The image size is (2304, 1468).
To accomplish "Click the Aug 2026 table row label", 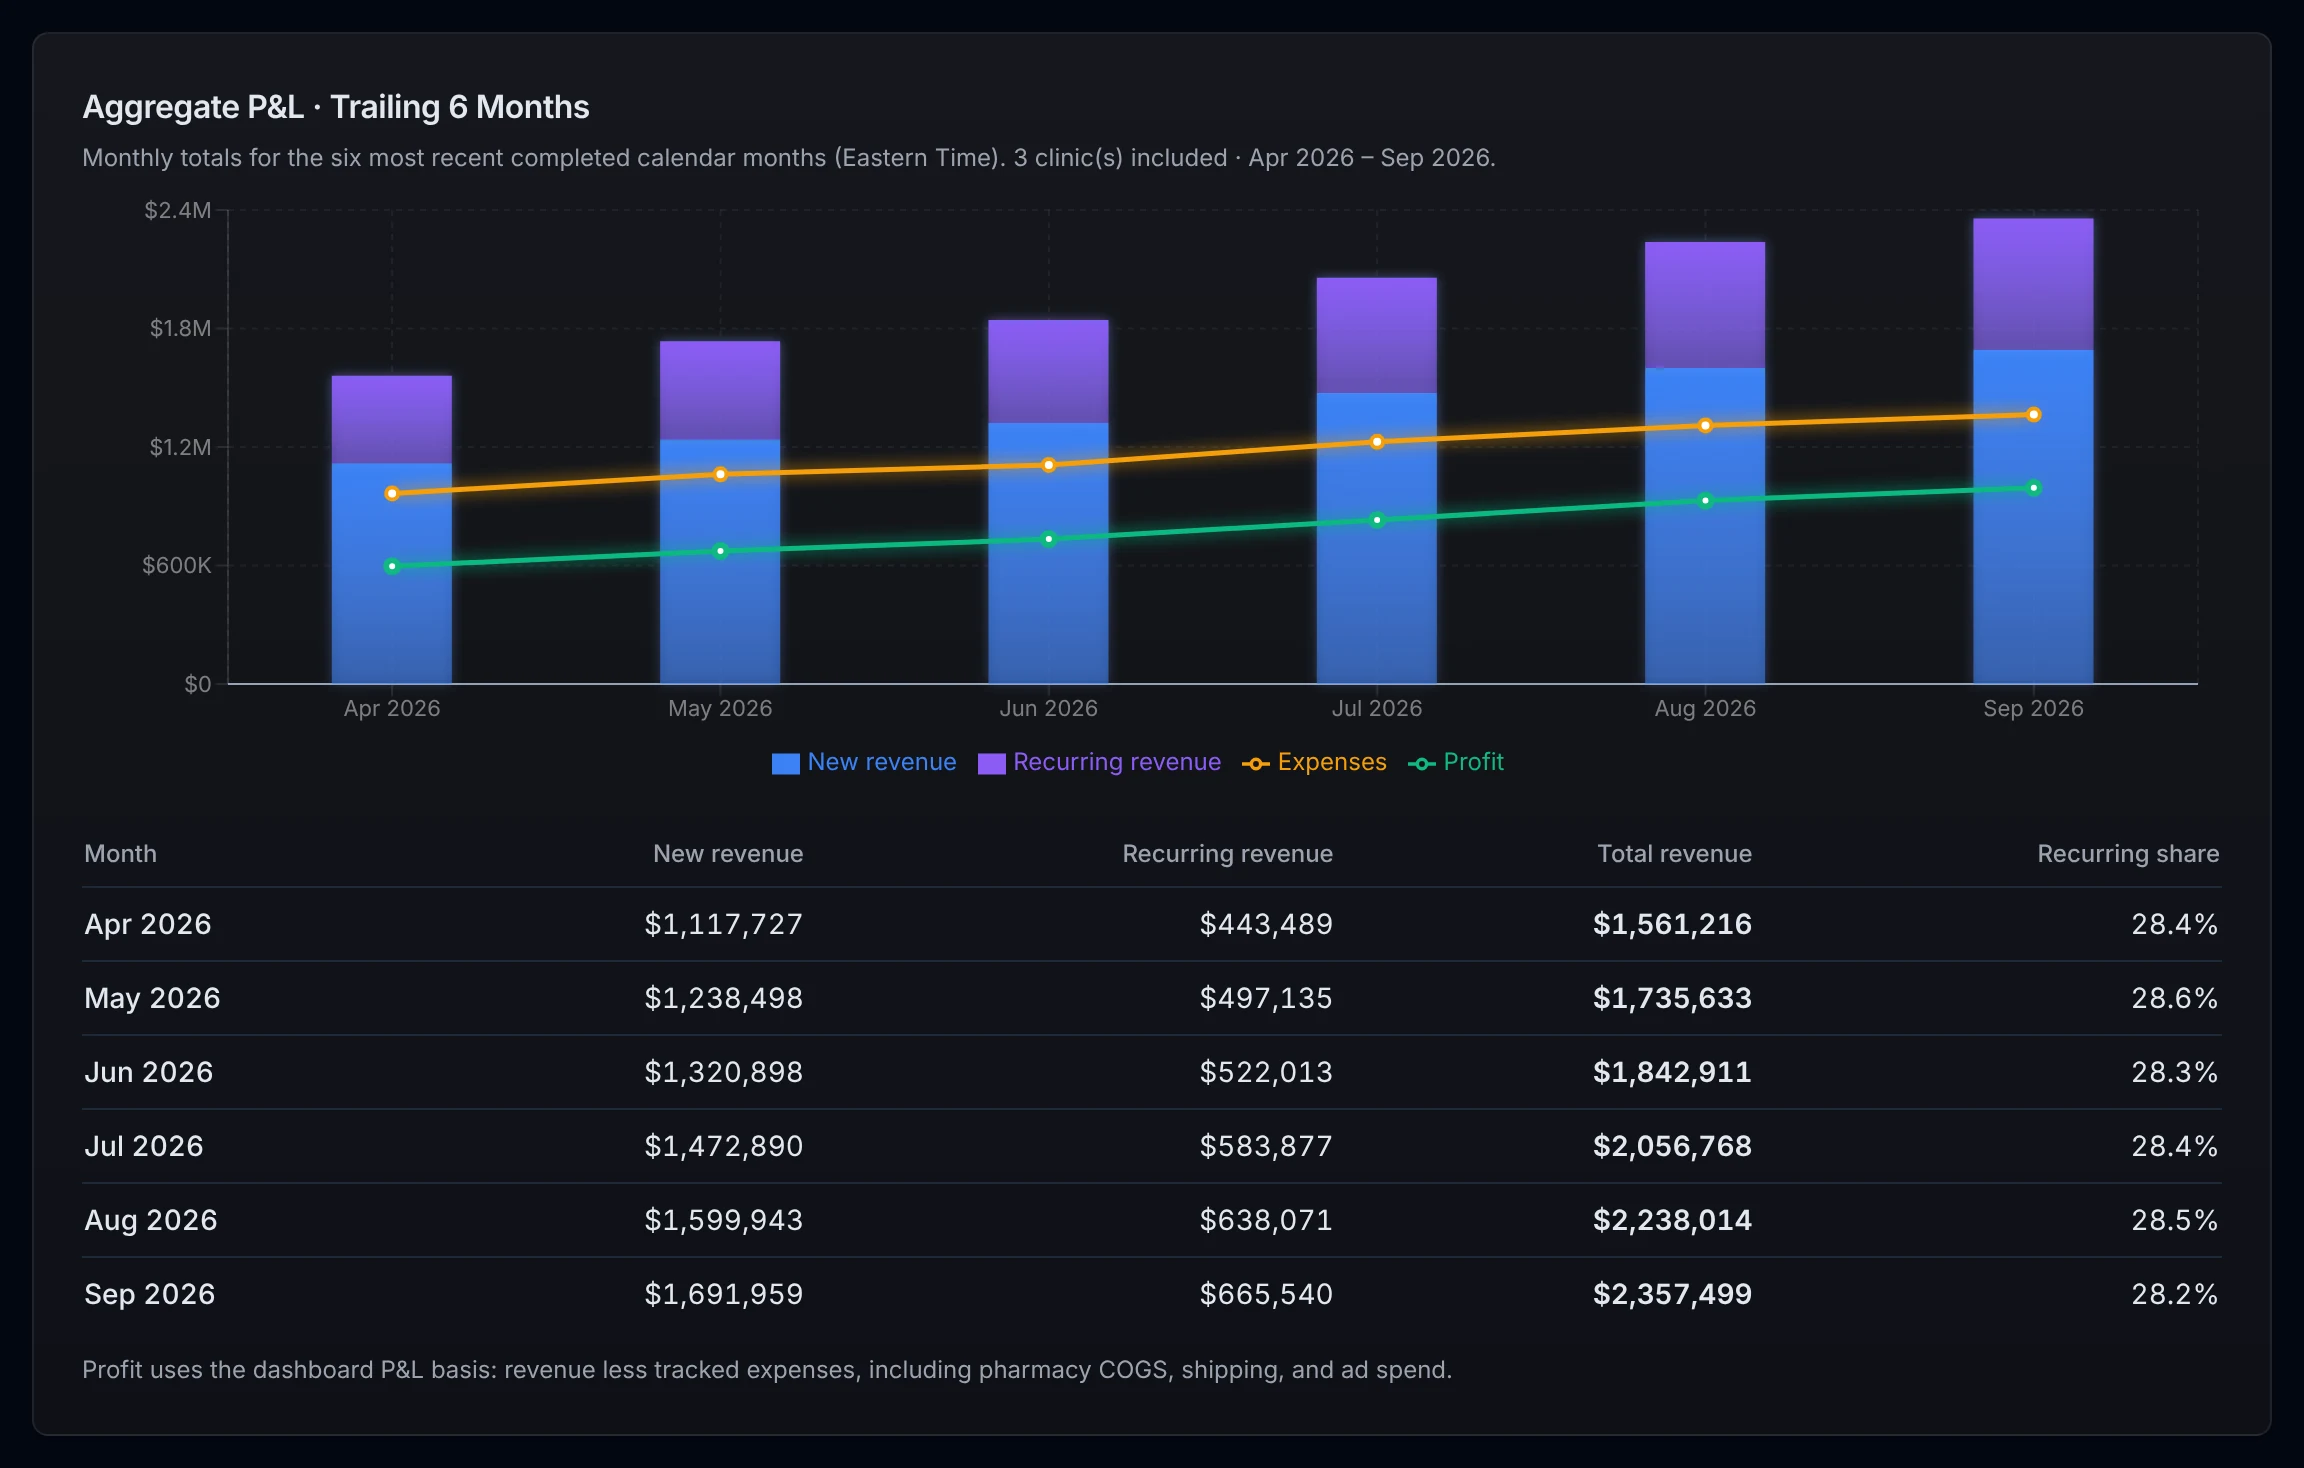I will coord(151,1220).
